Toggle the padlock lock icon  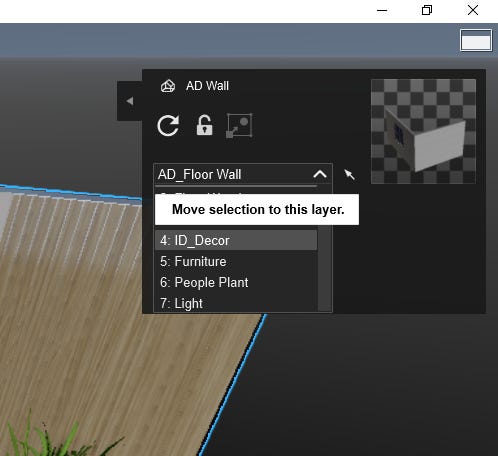pos(204,125)
